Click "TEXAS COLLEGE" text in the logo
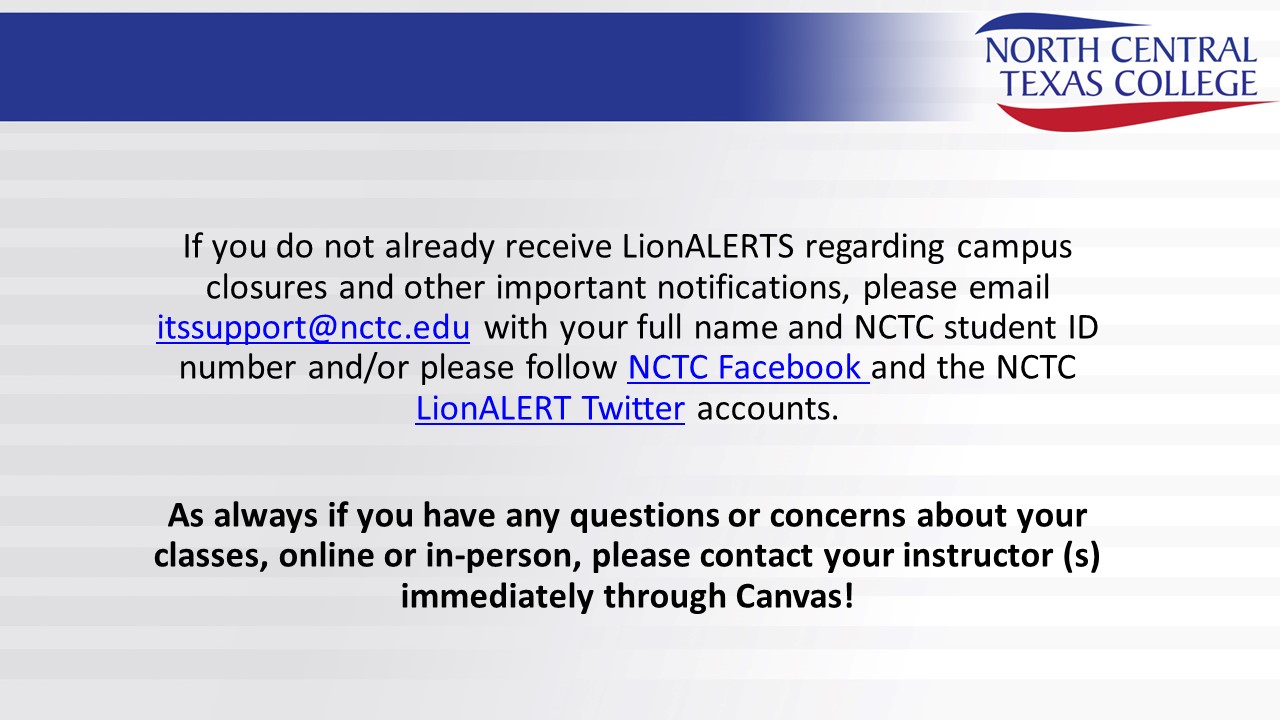The width and height of the screenshot is (1280, 720). 1129,83
